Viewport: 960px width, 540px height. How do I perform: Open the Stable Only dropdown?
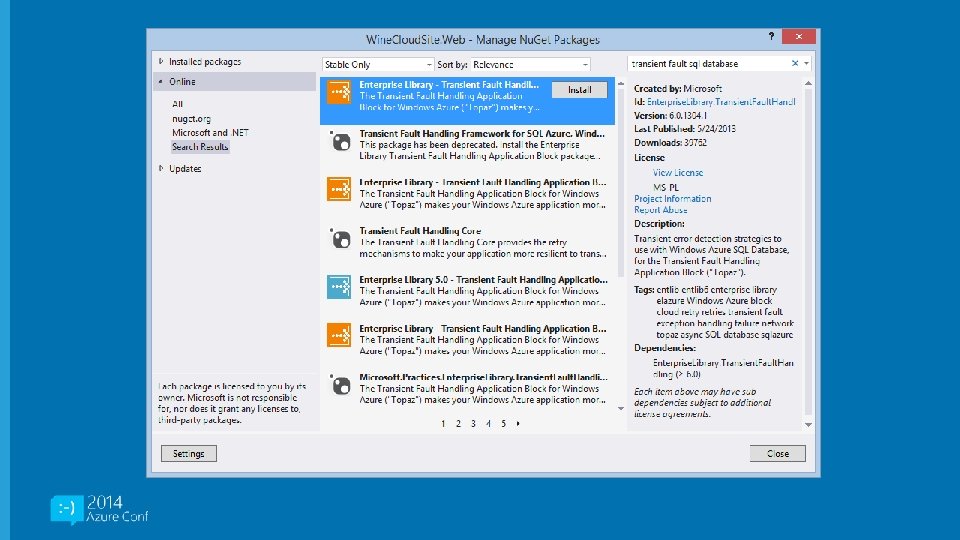[x=378, y=64]
